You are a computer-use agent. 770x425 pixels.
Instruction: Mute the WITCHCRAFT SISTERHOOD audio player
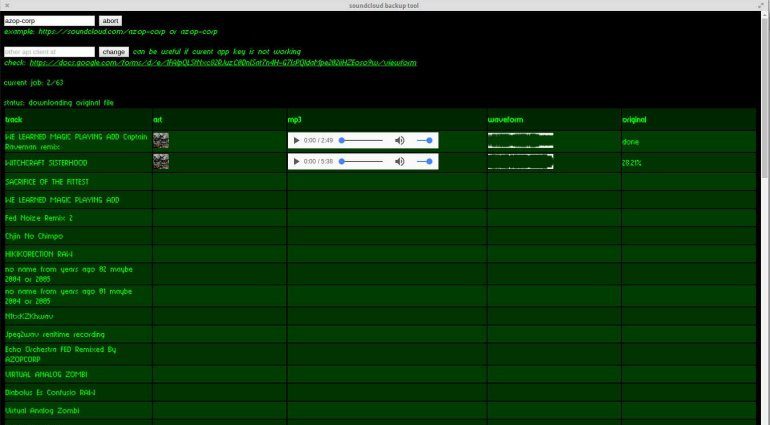click(x=400, y=161)
